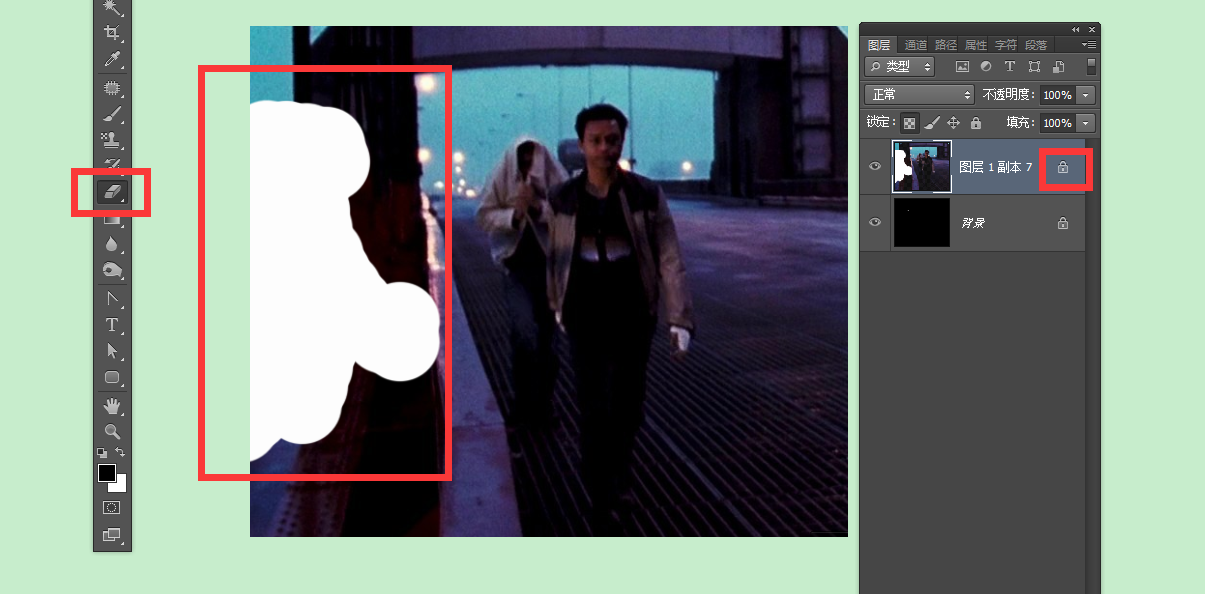
Task: Toggle lock transparent pixels
Action: click(909, 123)
